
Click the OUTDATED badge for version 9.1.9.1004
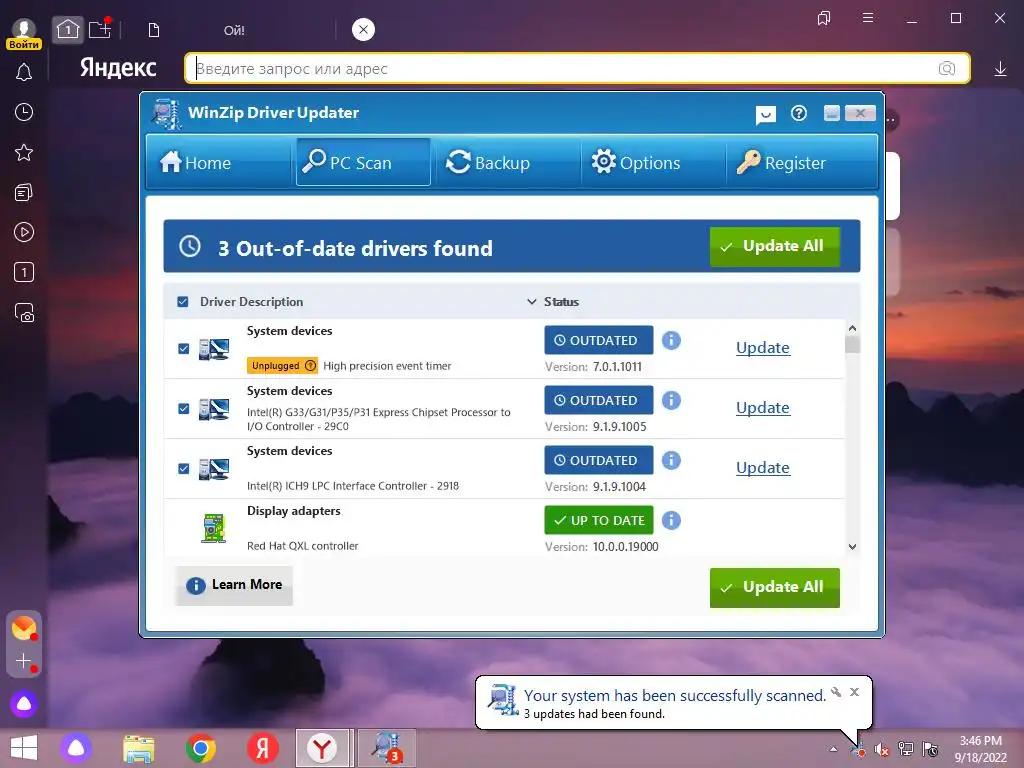point(599,460)
